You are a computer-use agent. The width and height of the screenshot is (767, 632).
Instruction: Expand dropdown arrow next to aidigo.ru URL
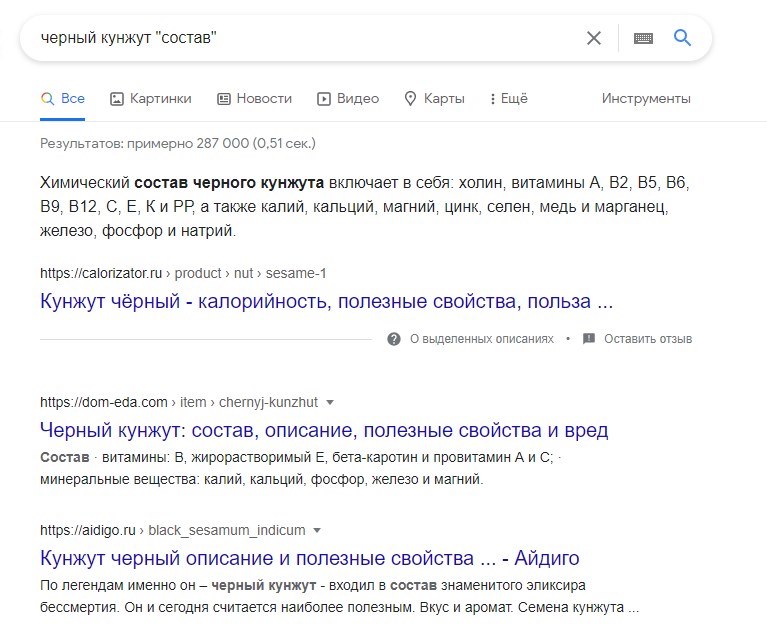[x=317, y=530]
